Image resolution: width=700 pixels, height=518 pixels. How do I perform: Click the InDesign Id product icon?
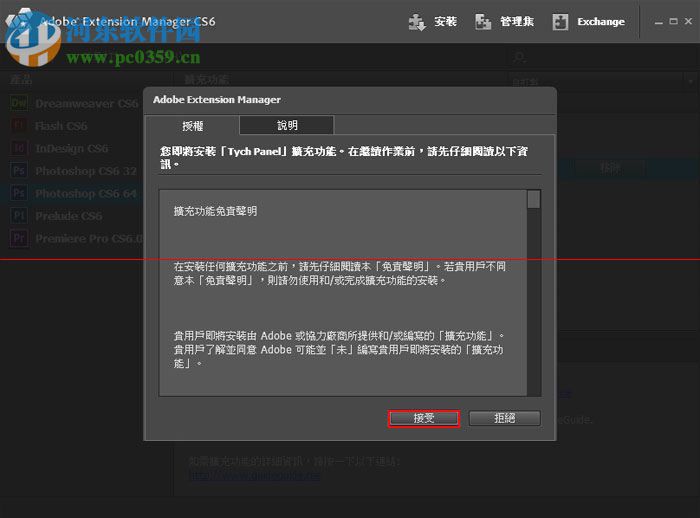[x=19, y=148]
